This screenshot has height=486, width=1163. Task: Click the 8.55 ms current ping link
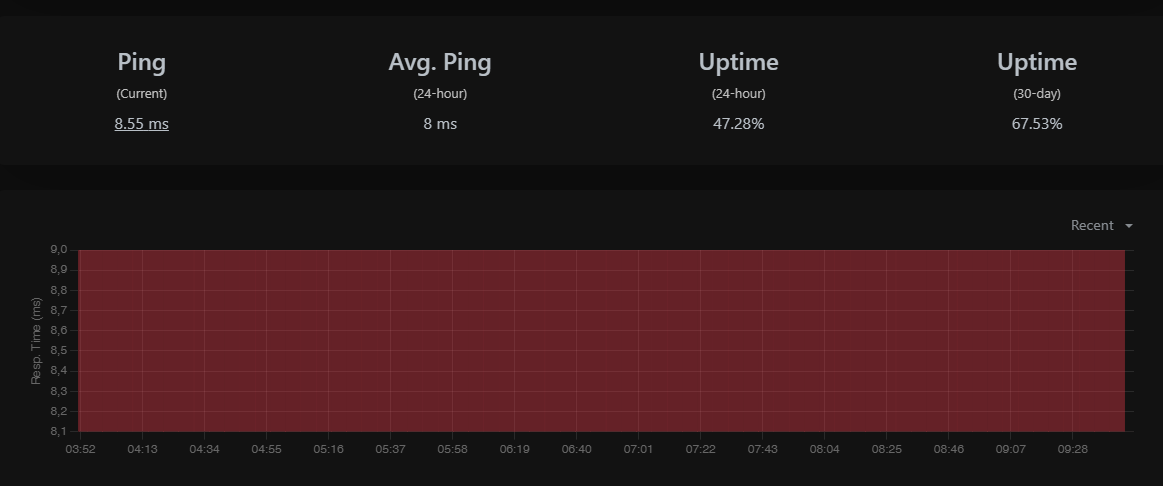click(x=142, y=124)
